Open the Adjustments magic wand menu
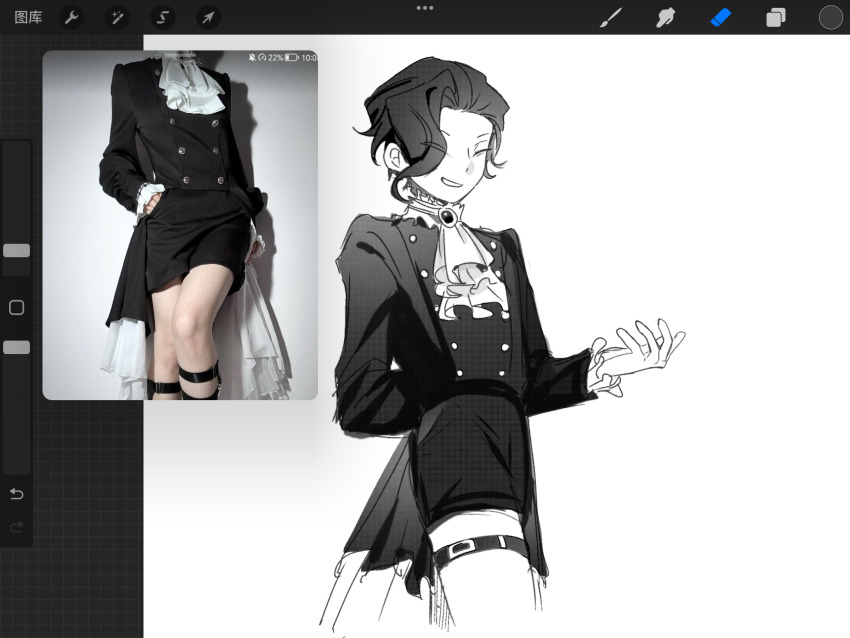850x638 pixels. 117,17
